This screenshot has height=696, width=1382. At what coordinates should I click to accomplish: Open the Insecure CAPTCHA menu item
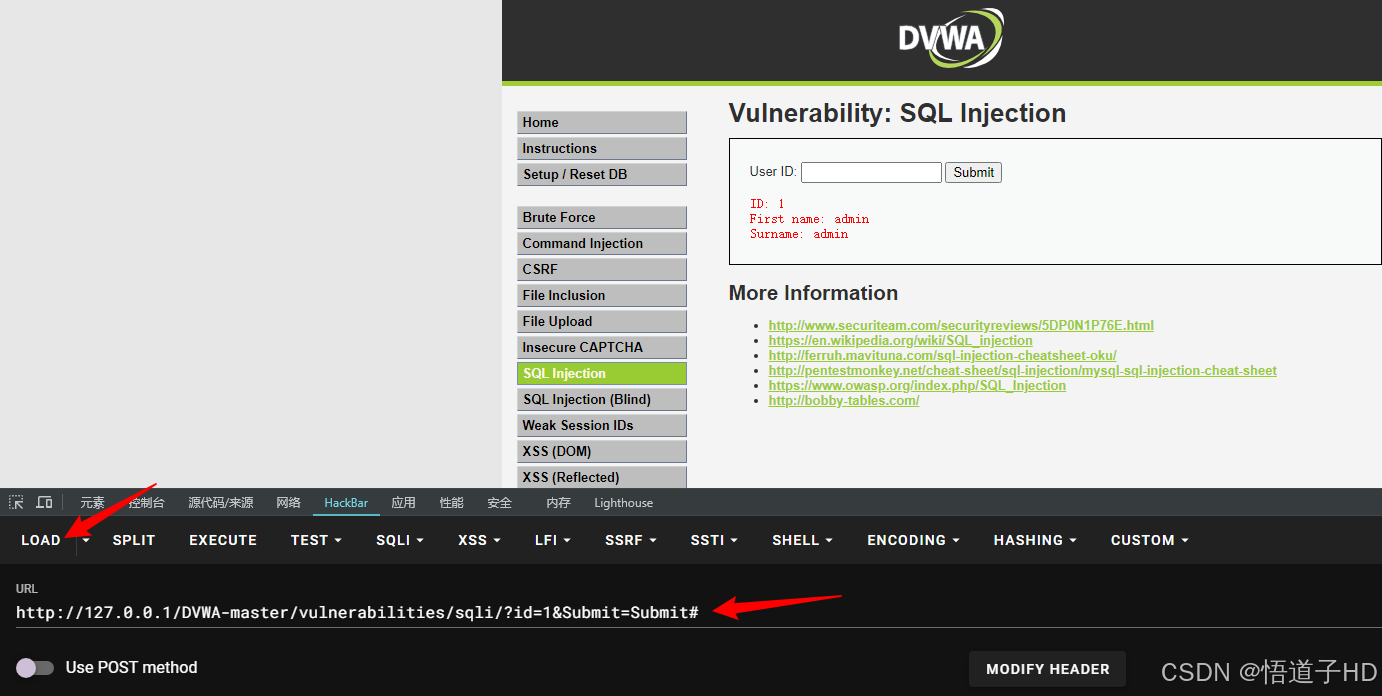coord(602,347)
